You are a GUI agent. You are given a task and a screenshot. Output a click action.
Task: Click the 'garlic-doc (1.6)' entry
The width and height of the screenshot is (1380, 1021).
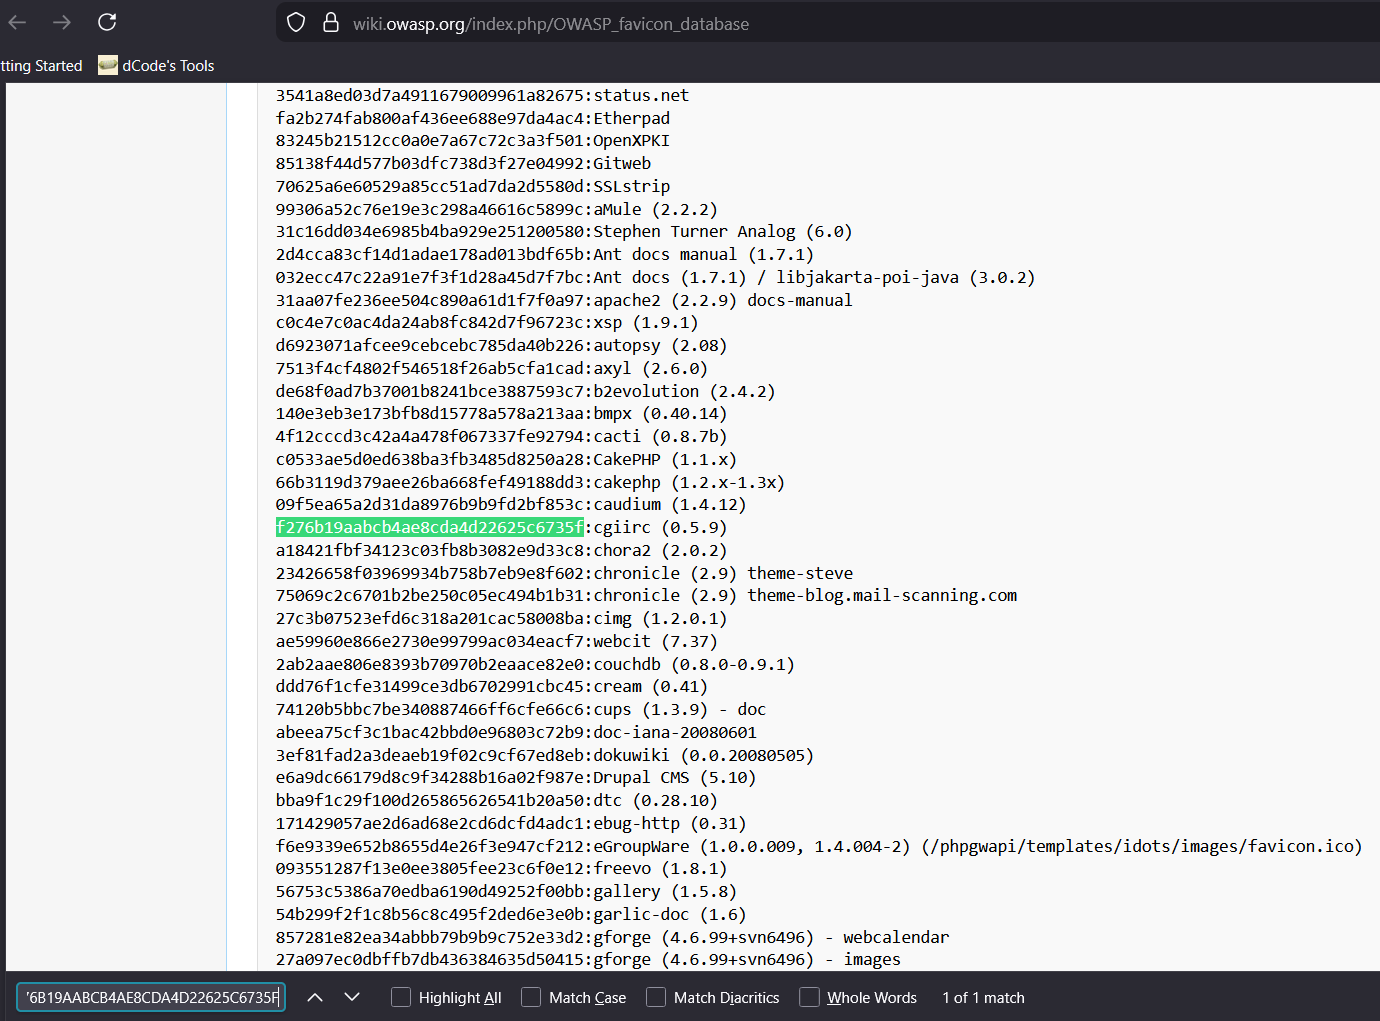(x=670, y=915)
